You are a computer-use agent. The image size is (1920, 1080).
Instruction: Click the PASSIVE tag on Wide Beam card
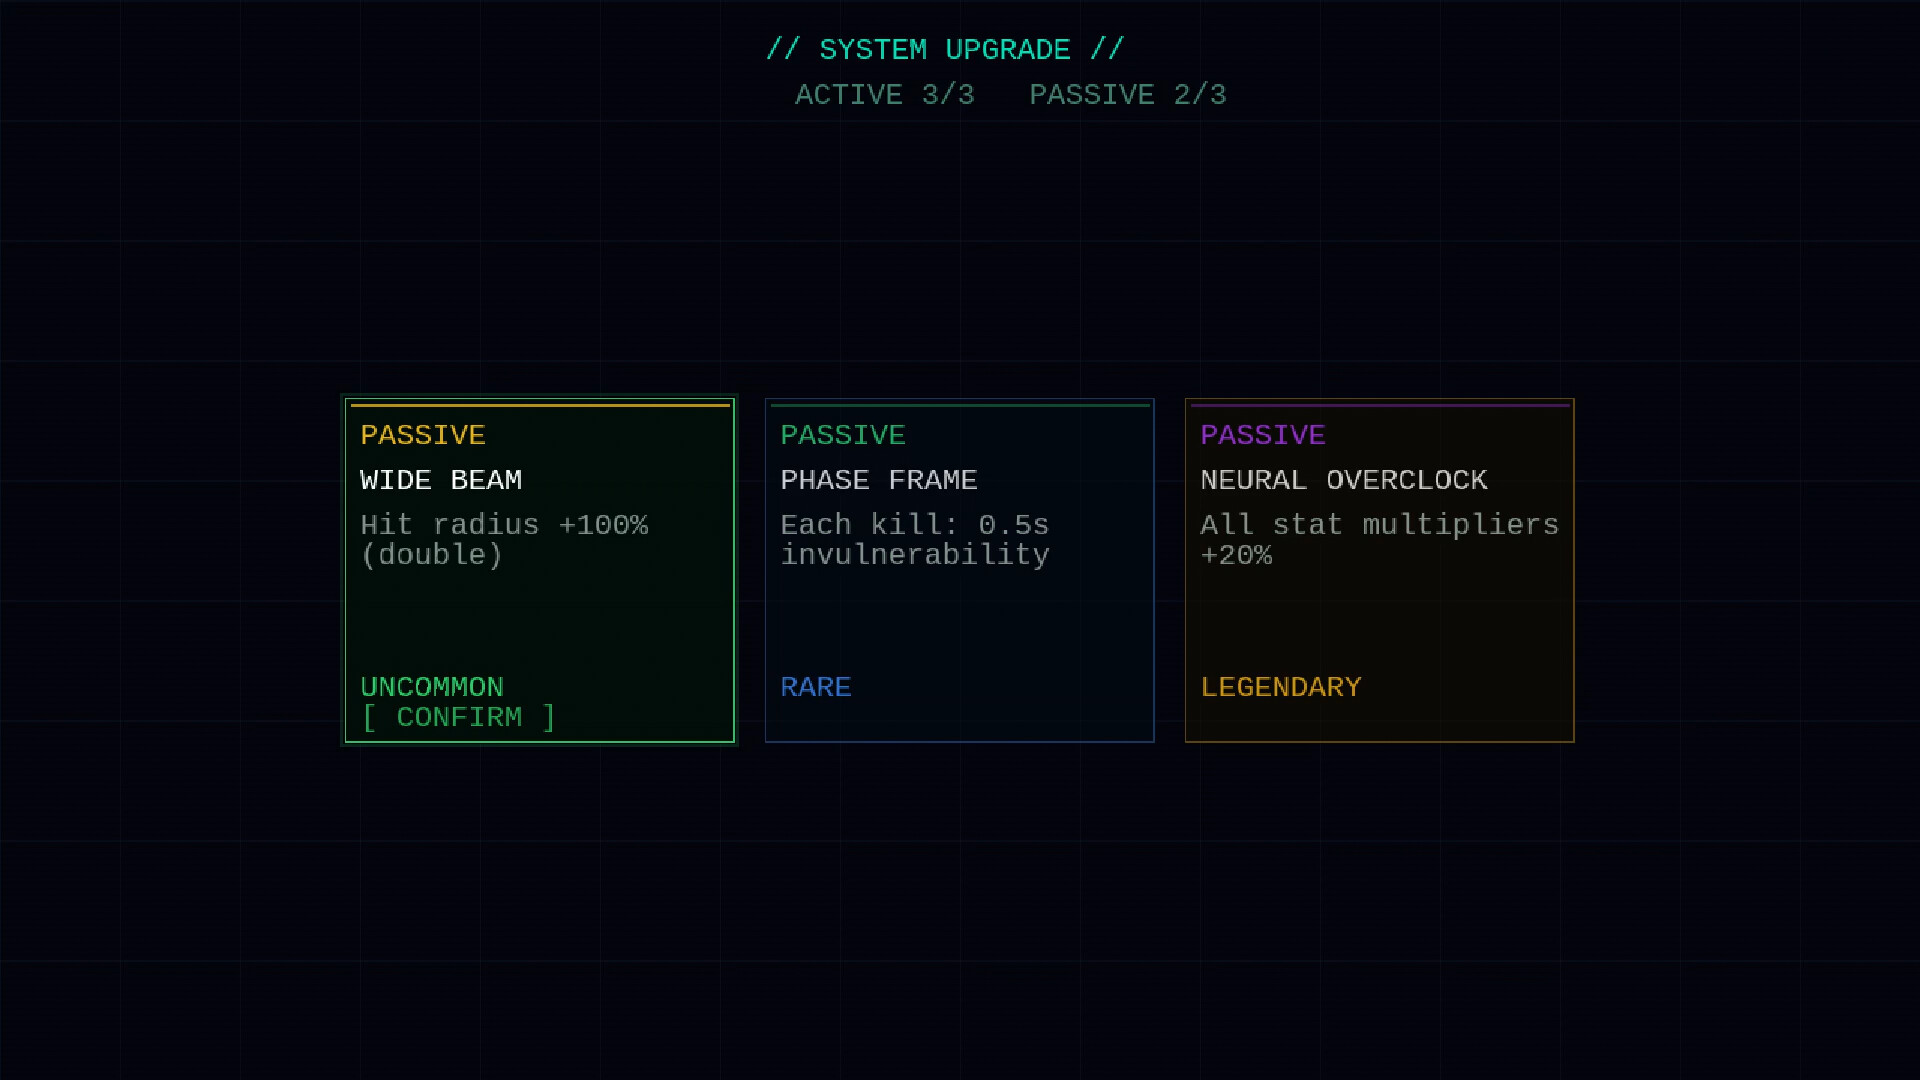coord(423,435)
